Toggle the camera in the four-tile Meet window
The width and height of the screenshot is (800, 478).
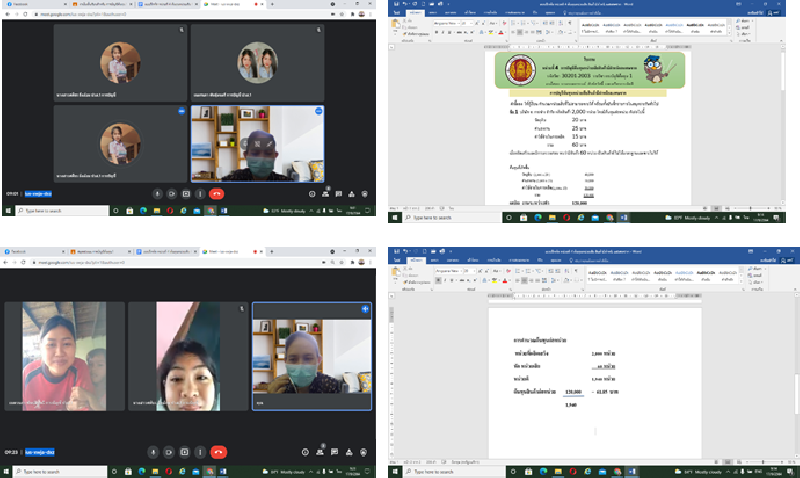[x=172, y=193]
